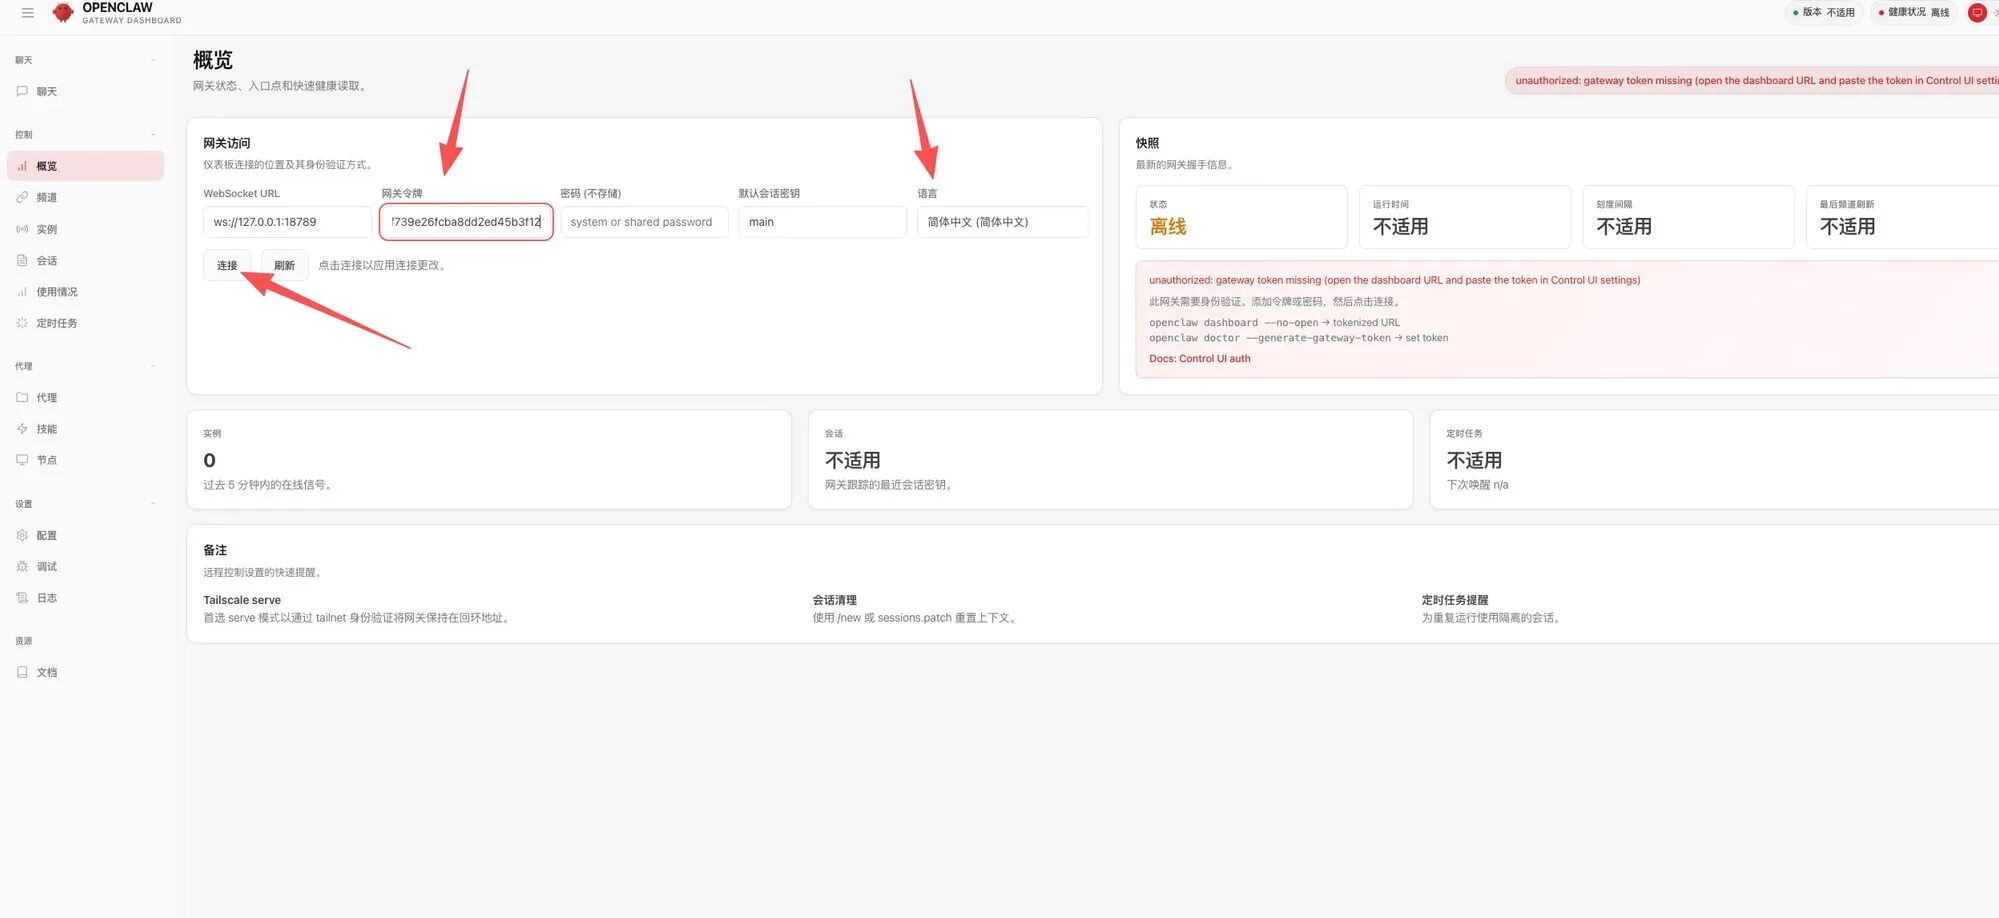
Task: View the 日志 logs page
Action: (44, 597)
